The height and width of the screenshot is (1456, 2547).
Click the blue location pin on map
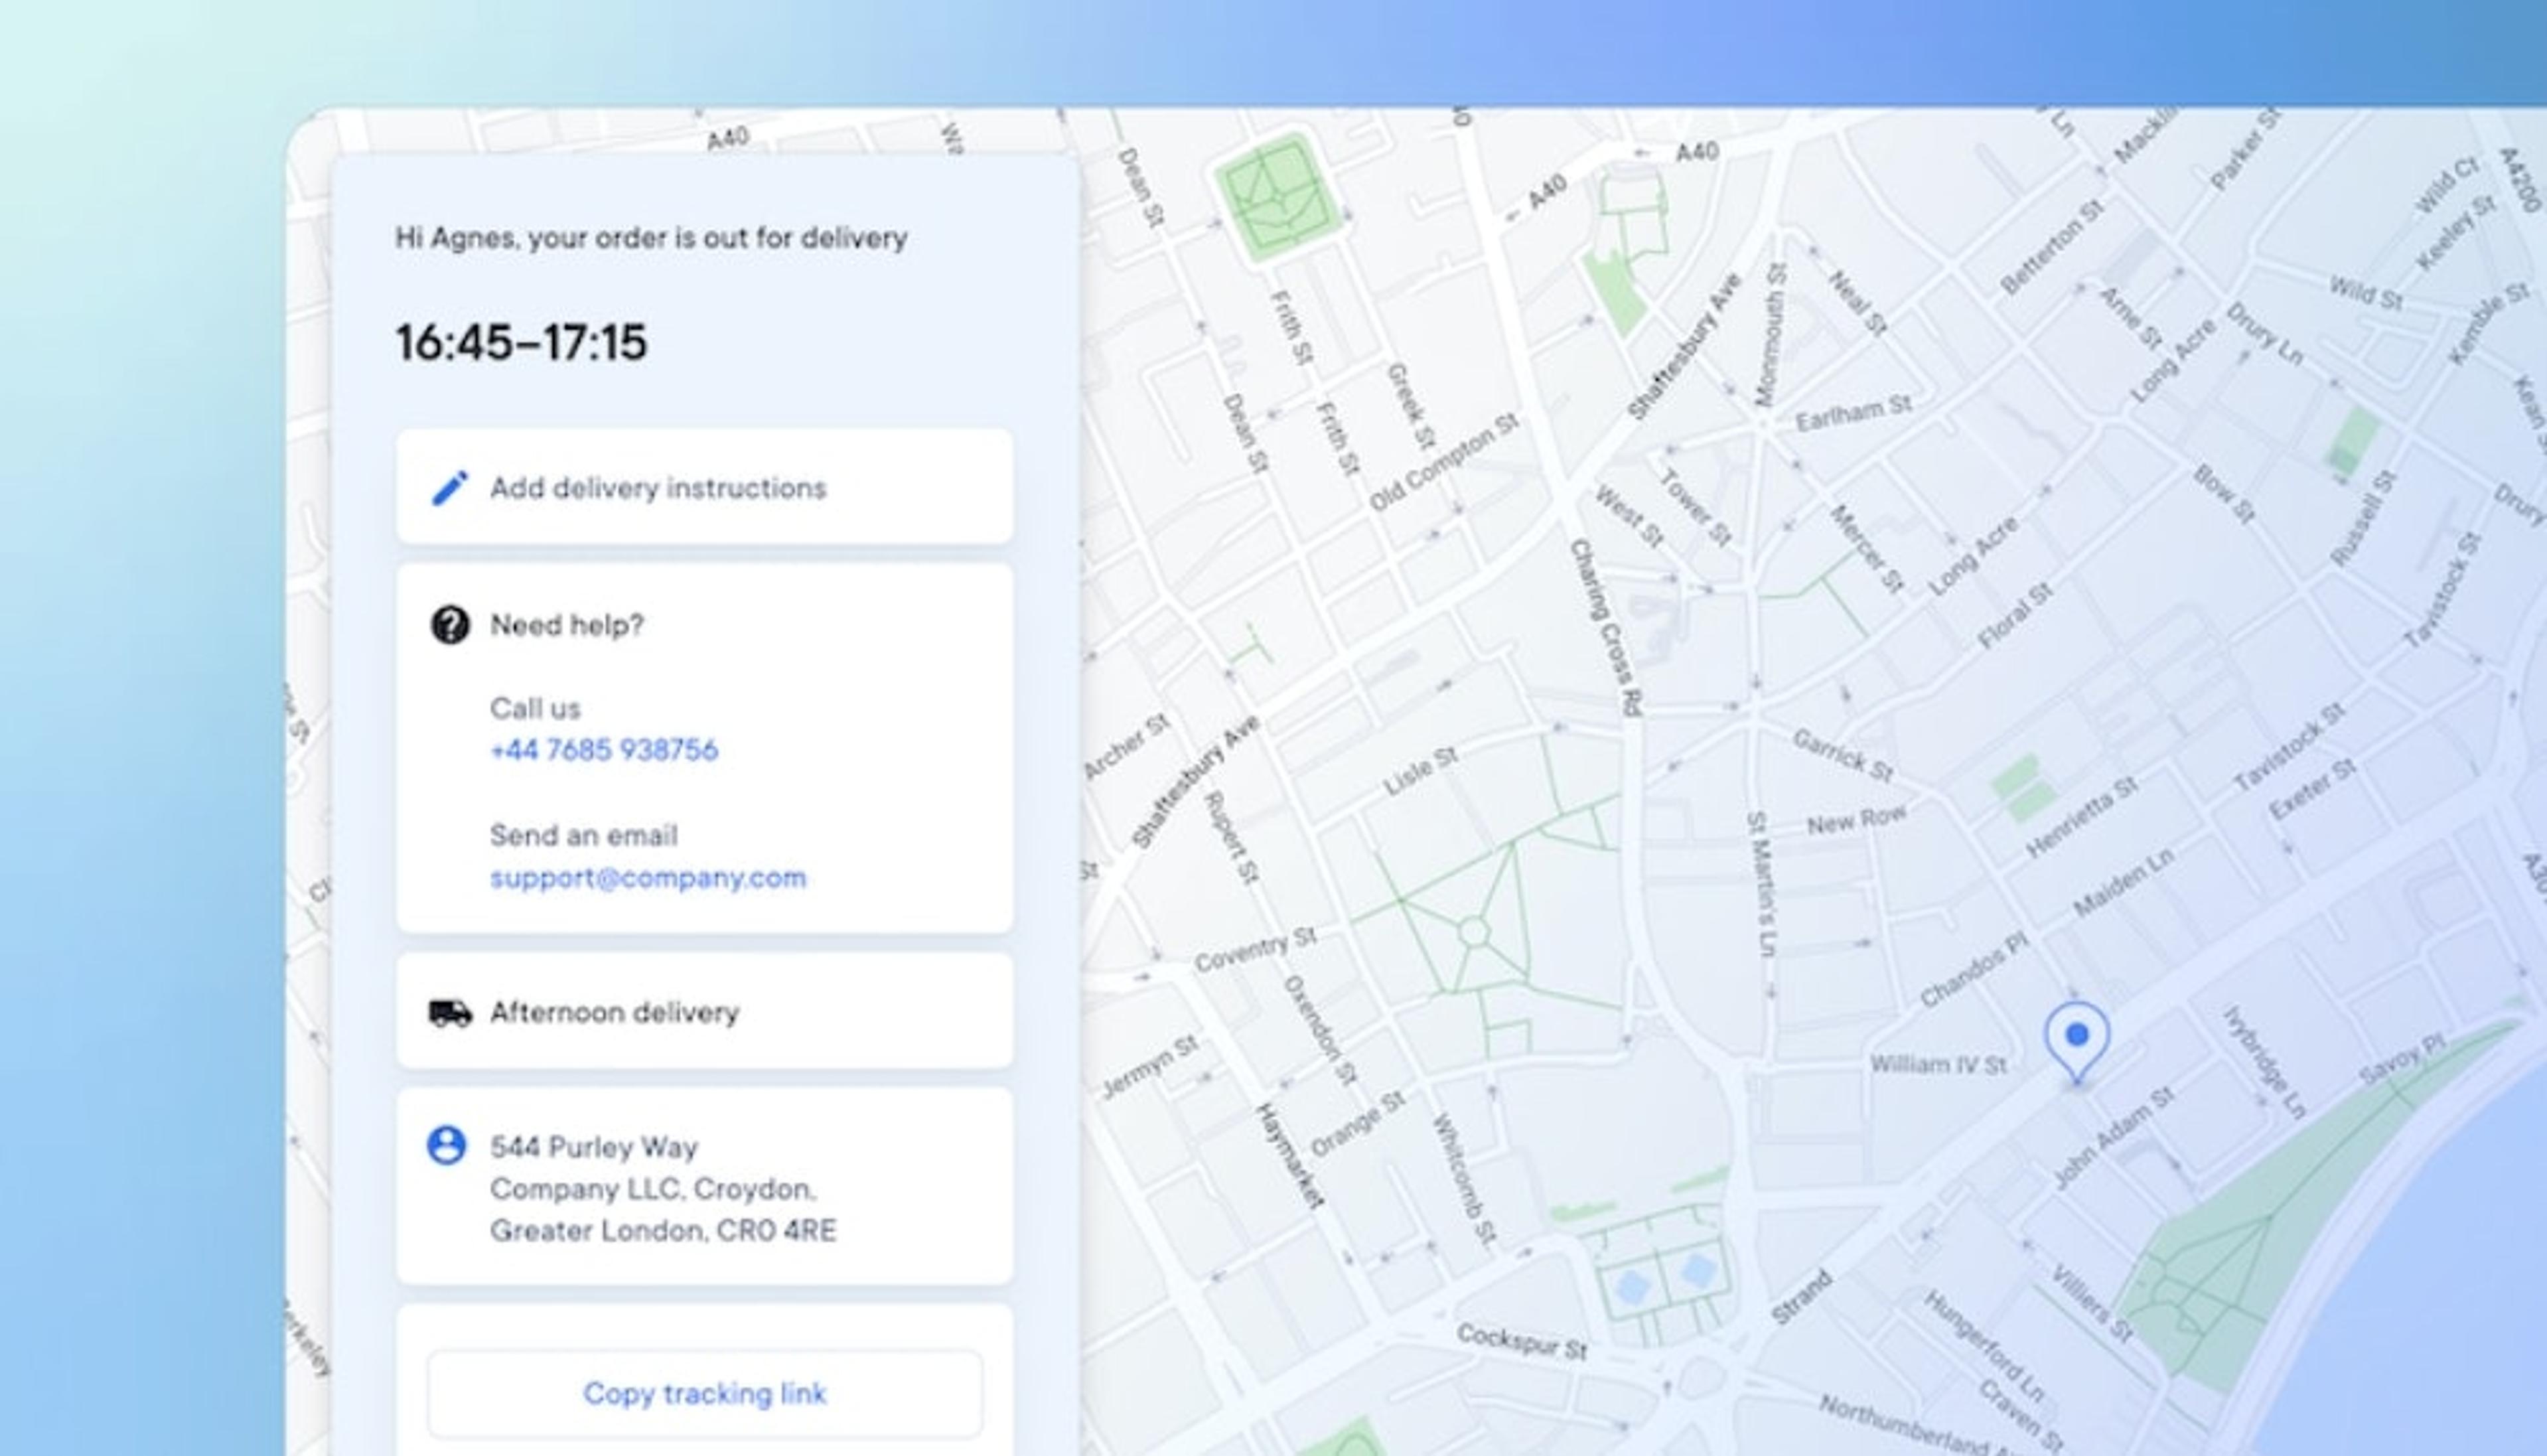(2077, 1037)
